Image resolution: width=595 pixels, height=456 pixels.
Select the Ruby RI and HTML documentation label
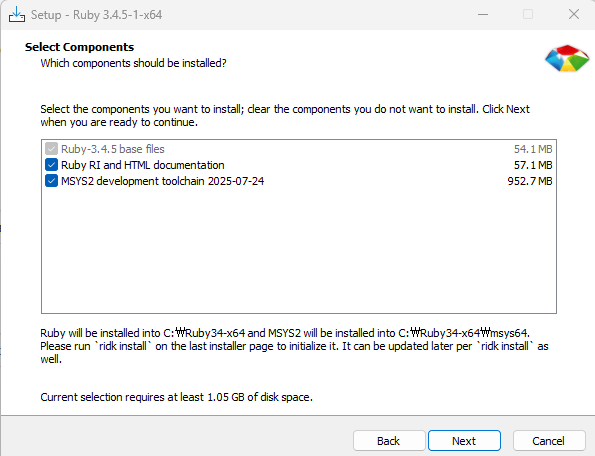[143, 165]
